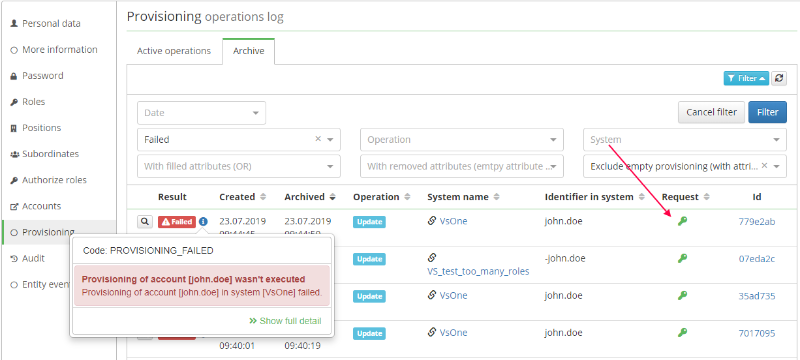Open the Operation filter dropdown
The image size is (800, 360).
[x=462, y=139]
